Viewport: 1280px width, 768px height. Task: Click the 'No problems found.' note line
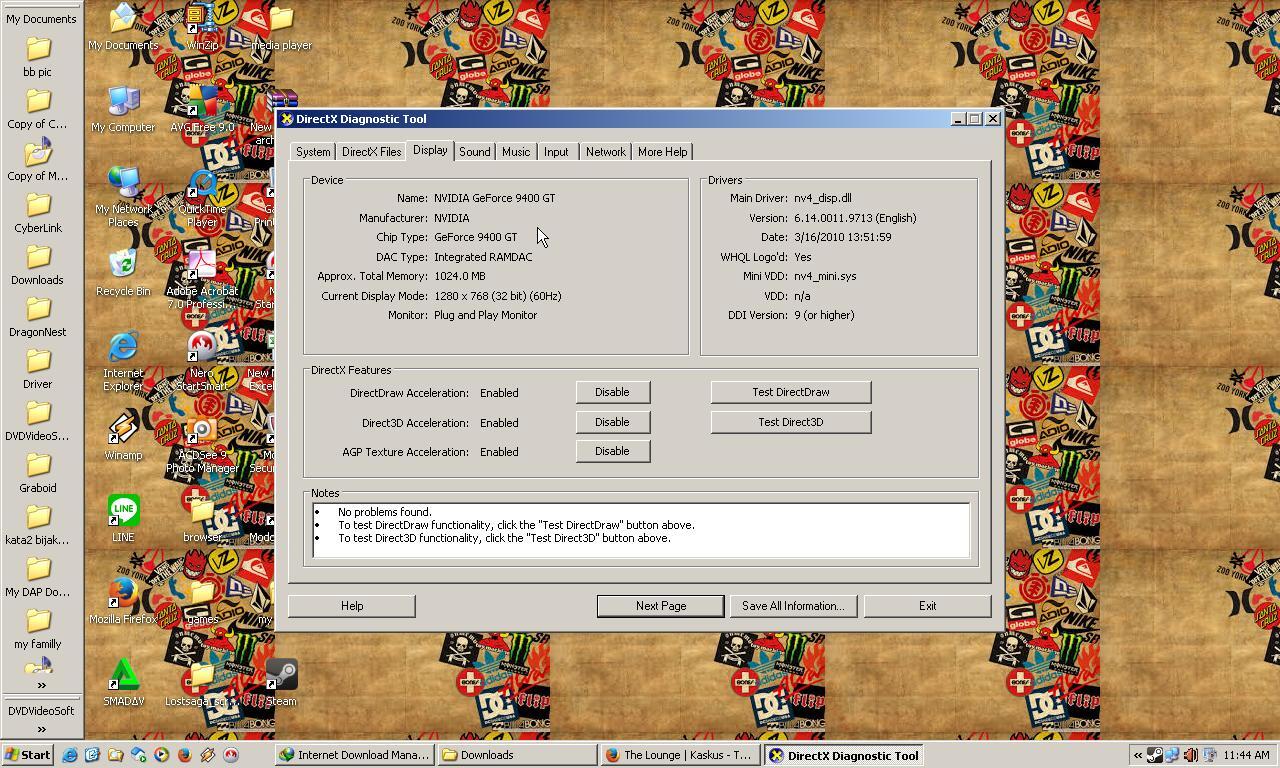[x=385, y=512]
